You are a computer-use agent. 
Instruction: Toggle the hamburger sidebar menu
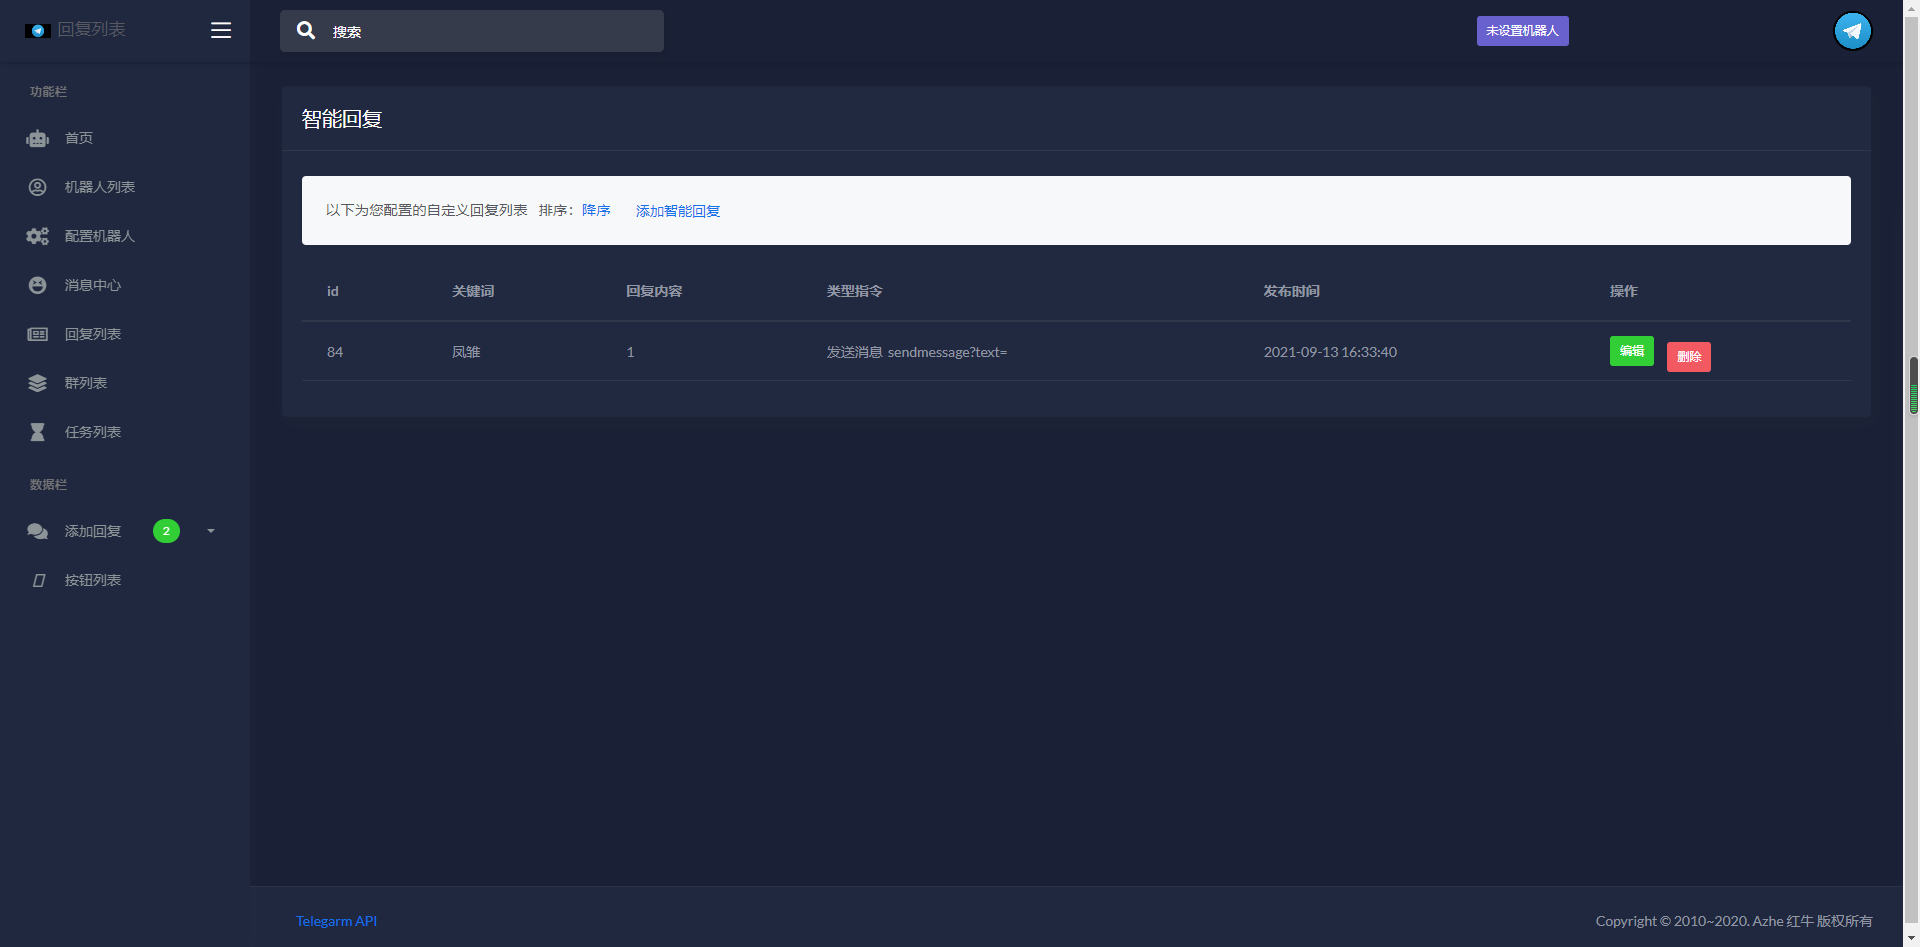(221, 30)
